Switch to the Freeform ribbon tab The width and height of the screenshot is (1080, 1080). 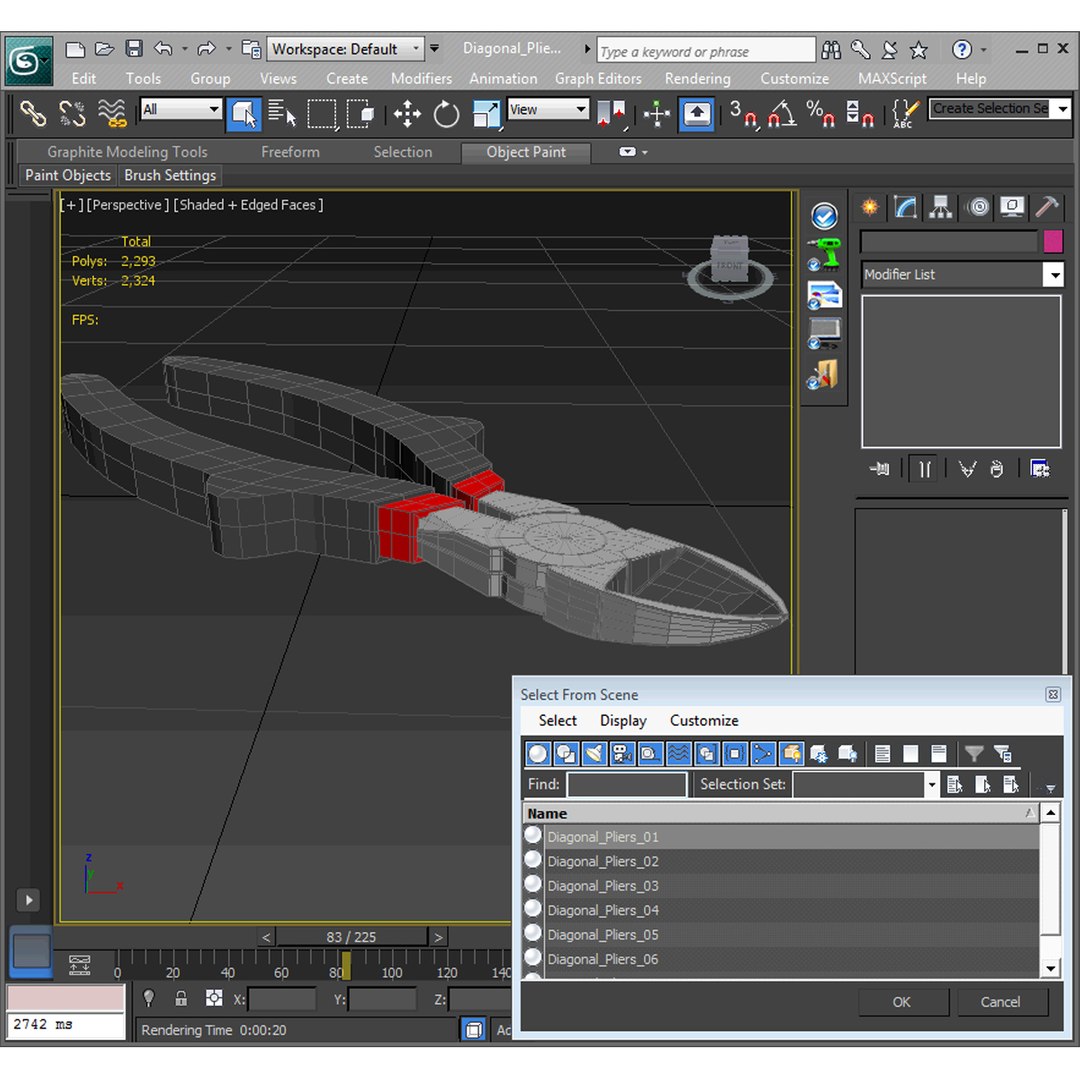point(290,152)
